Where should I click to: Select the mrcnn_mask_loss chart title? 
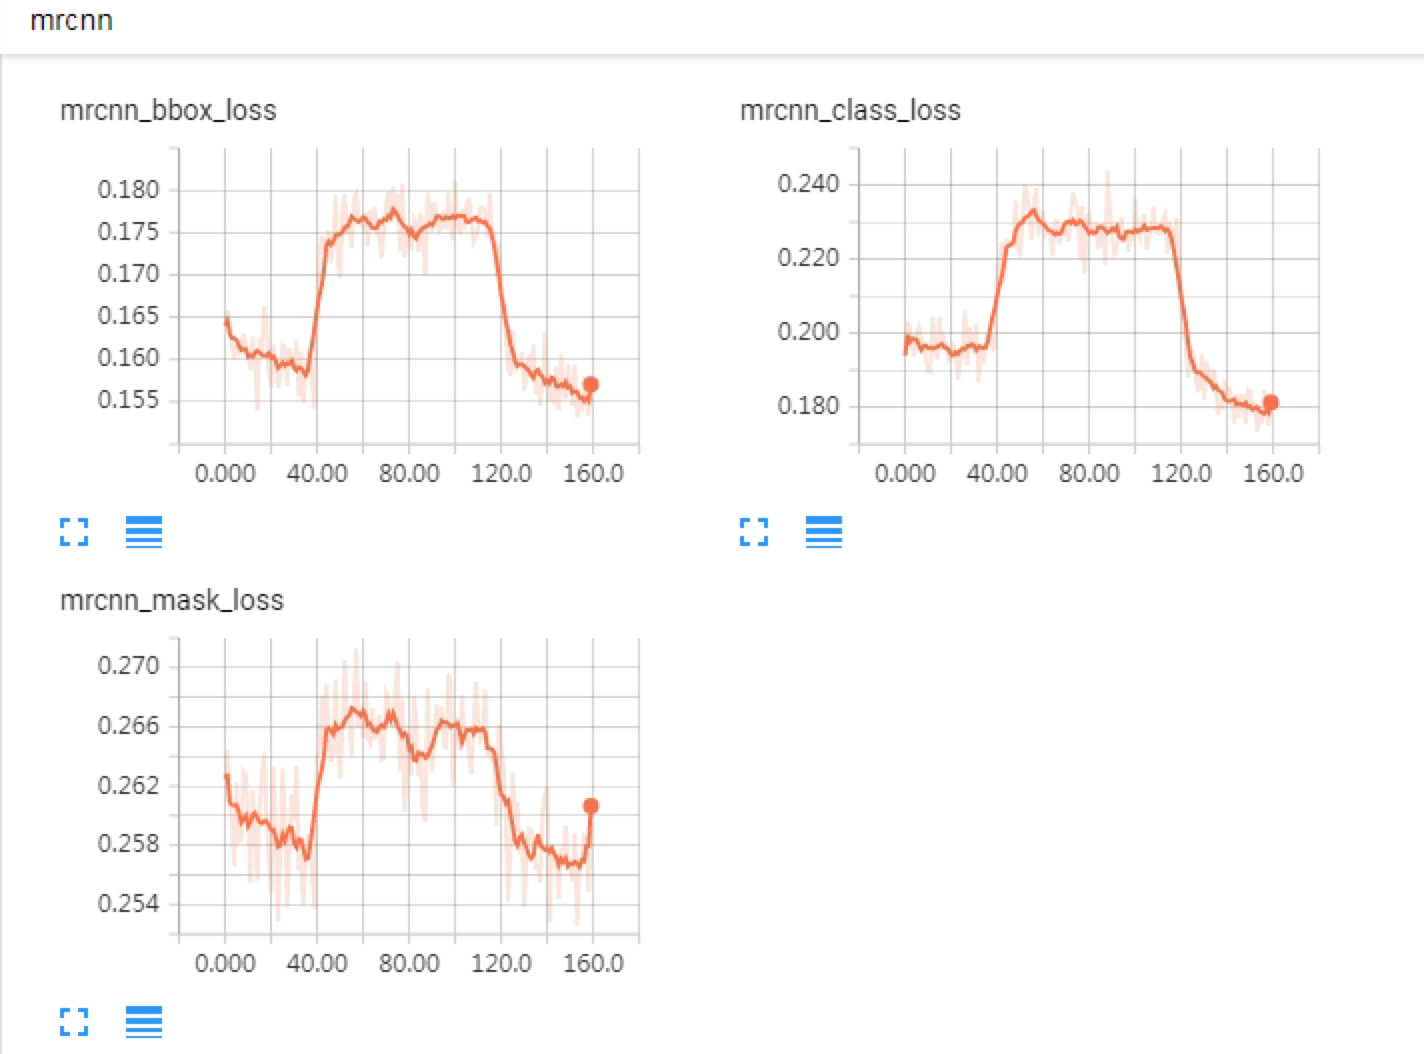click(172, 601)
